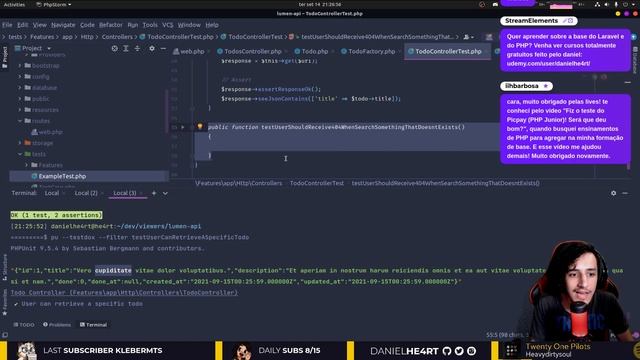Click Todo Controller link in terminal output

[124, 293]
